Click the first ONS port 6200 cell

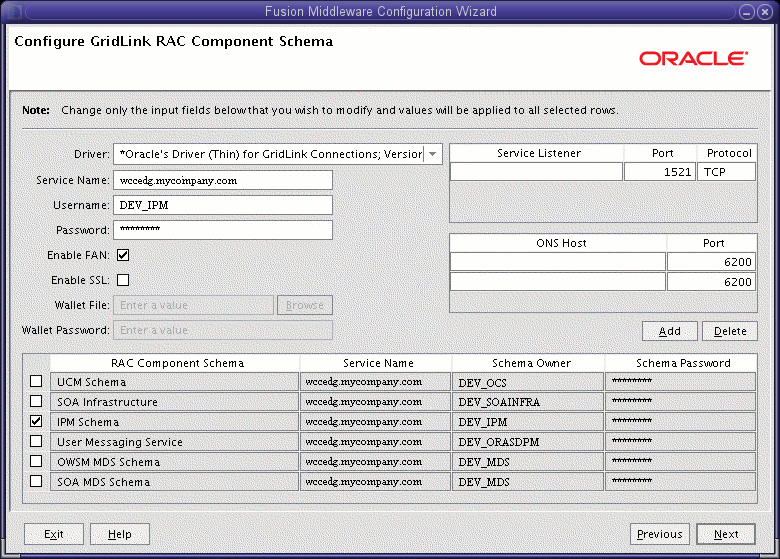click(711, 262)
